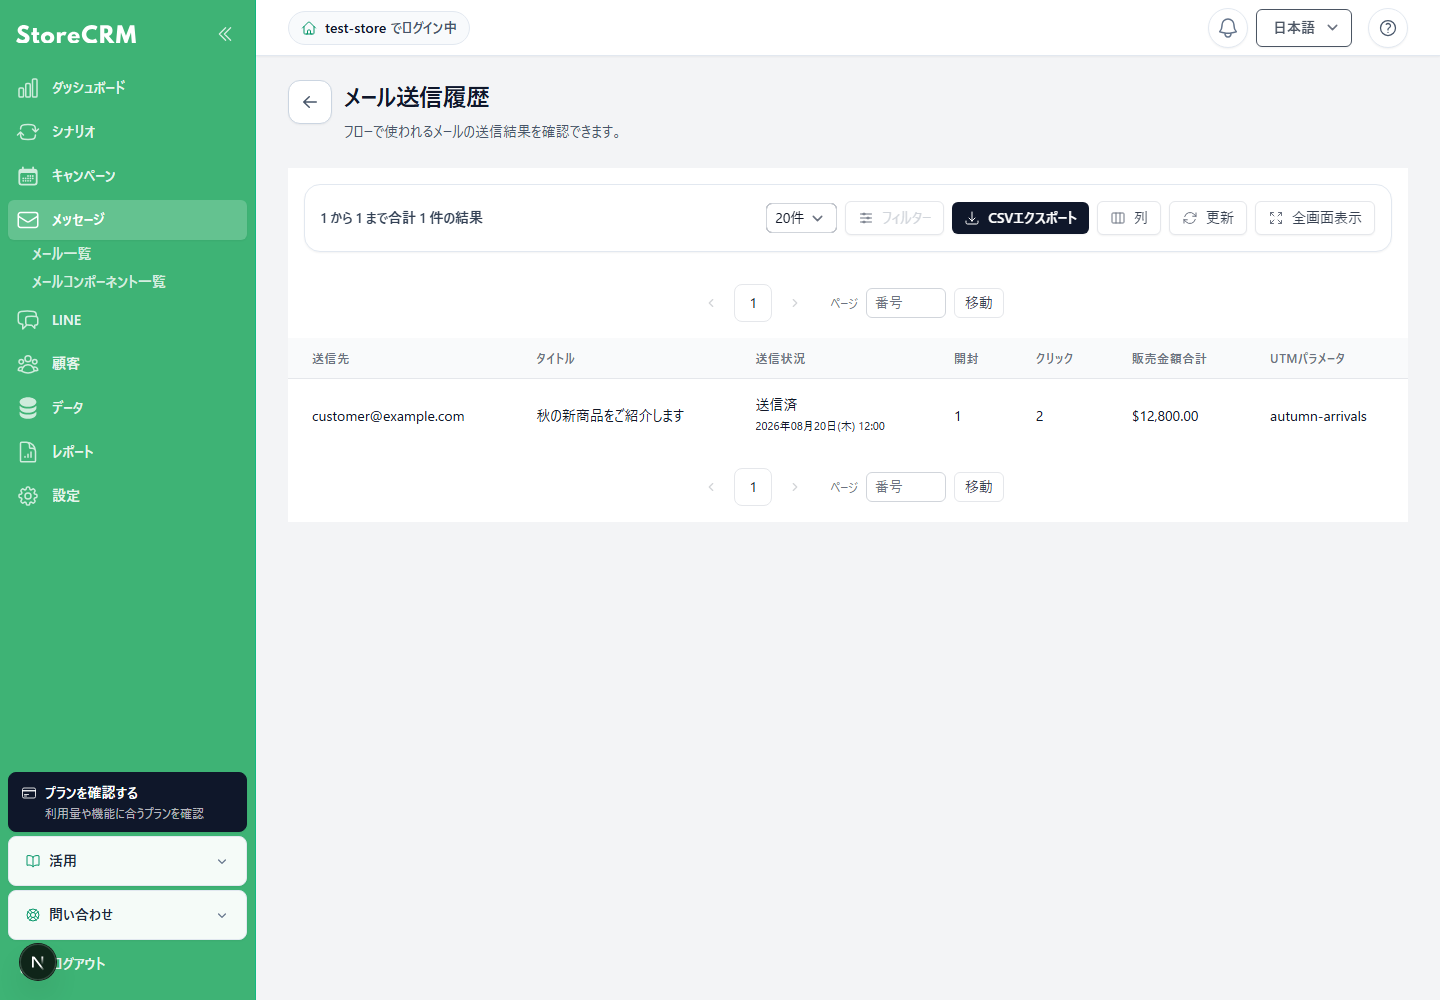Screen dimensions: 1440x1000
Task: Select メールコンポーネント一覧 submenu item
Action: point(99,282)
